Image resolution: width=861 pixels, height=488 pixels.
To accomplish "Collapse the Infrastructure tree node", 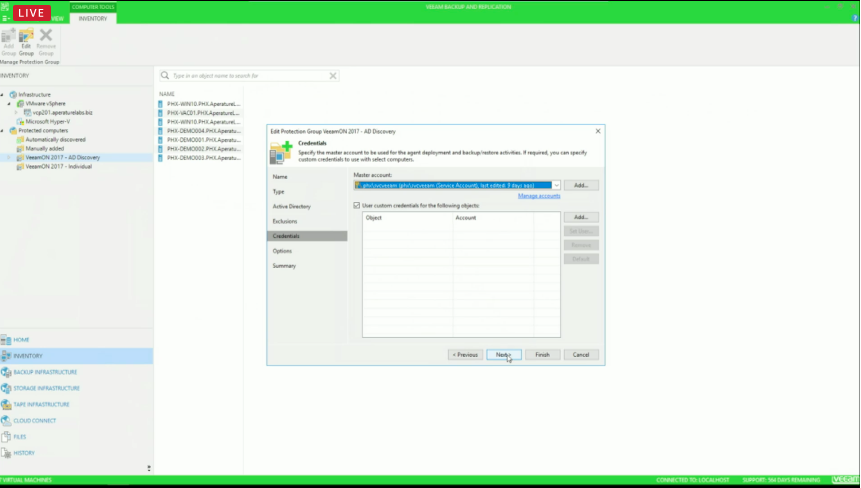I will point(4,95).
